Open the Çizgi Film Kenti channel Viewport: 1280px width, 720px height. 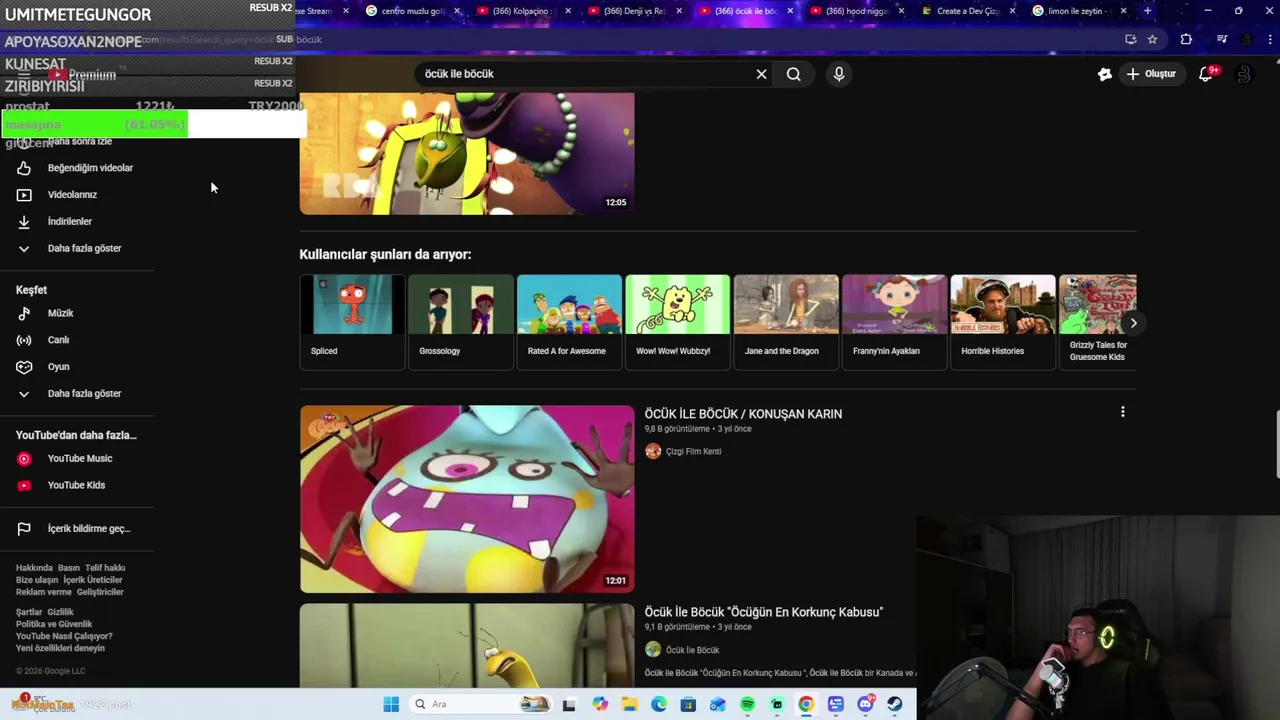point(693,452)
